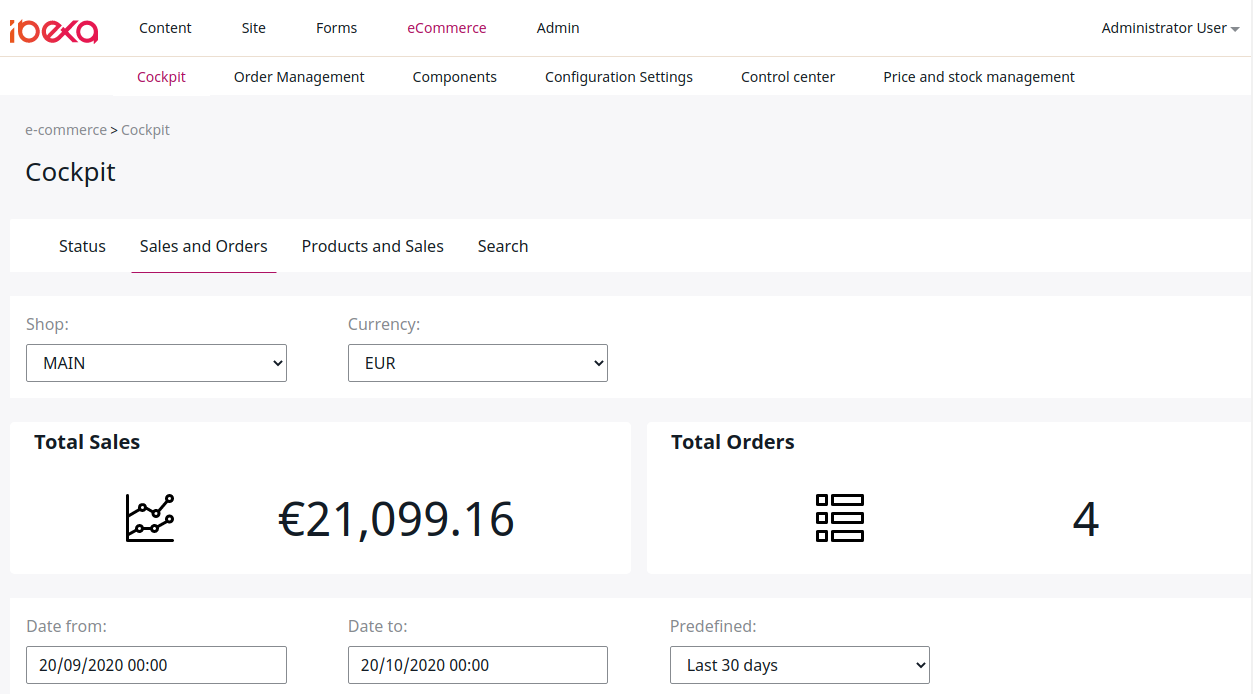Expand the Currency dropdown showing EUR
Viewport: 1253px width, 694px height.
[477, 363]
